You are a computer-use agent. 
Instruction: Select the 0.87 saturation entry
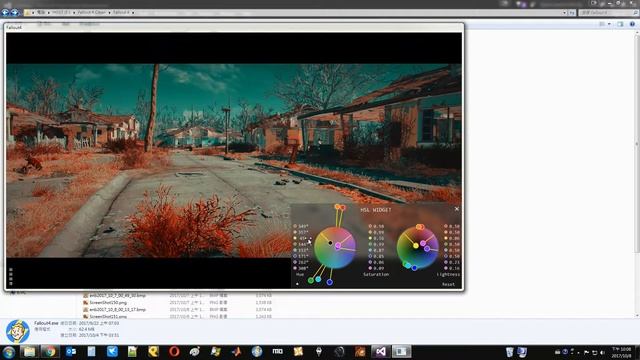376,250
